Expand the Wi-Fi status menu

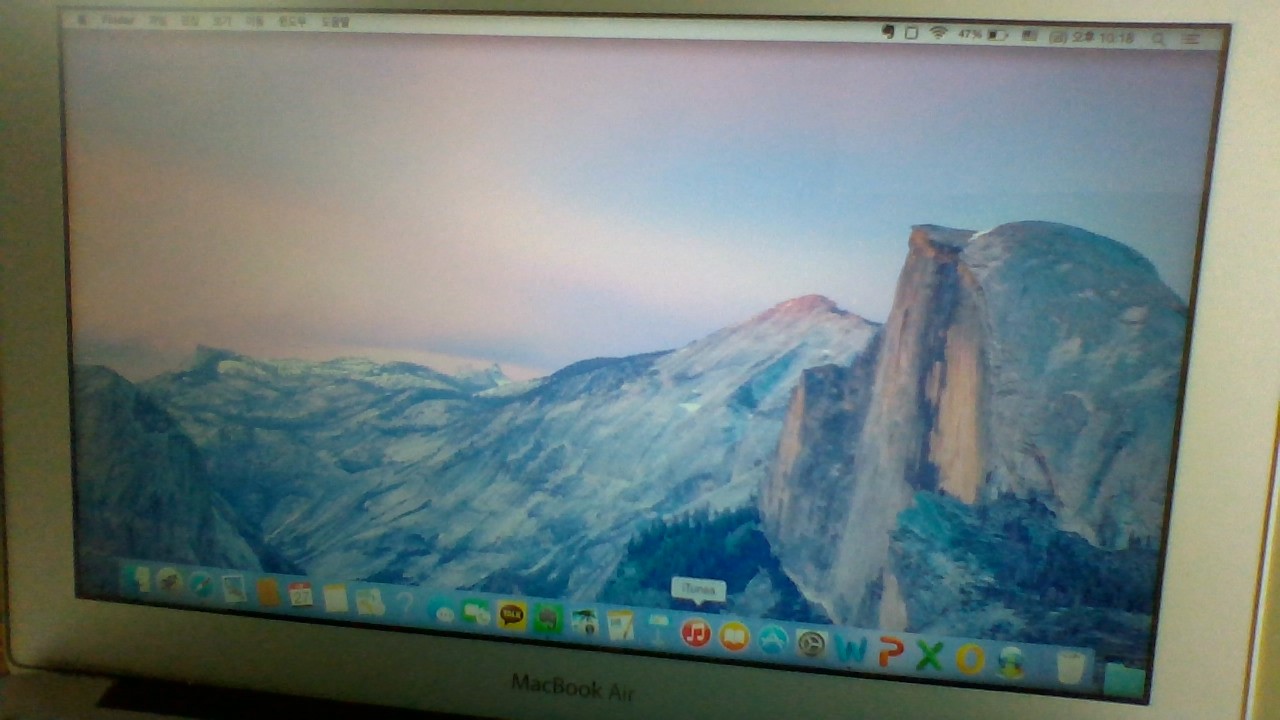[938, 33]
